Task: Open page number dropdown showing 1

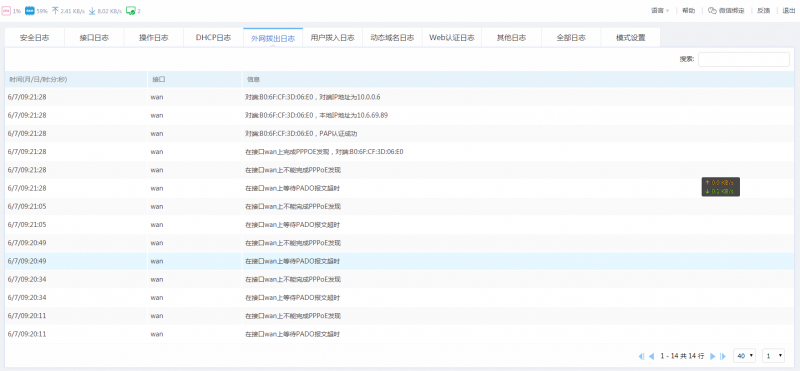Action: [x=773, y=356]
